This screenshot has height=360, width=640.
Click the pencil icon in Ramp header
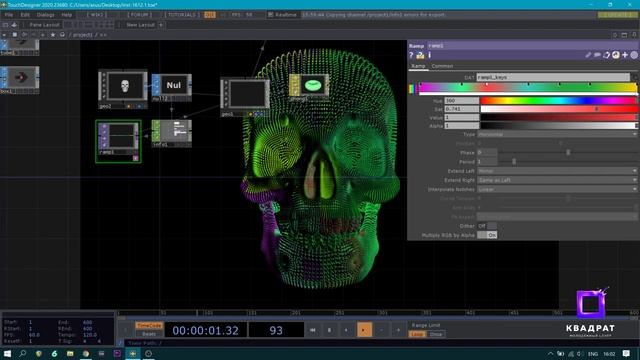coord(588,55)
